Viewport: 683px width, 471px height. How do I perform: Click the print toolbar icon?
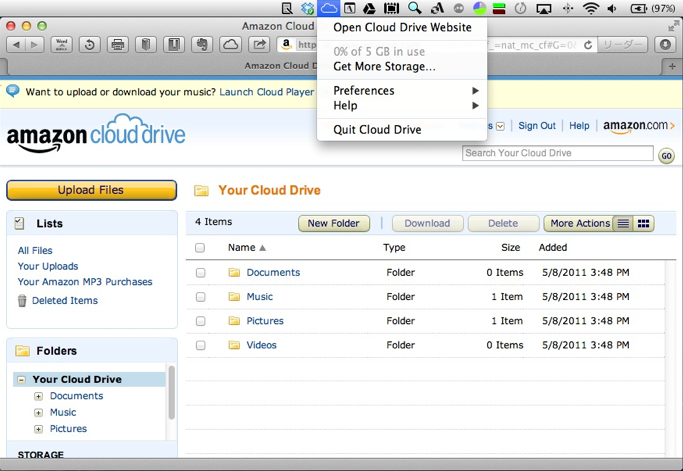coord(118,44)
